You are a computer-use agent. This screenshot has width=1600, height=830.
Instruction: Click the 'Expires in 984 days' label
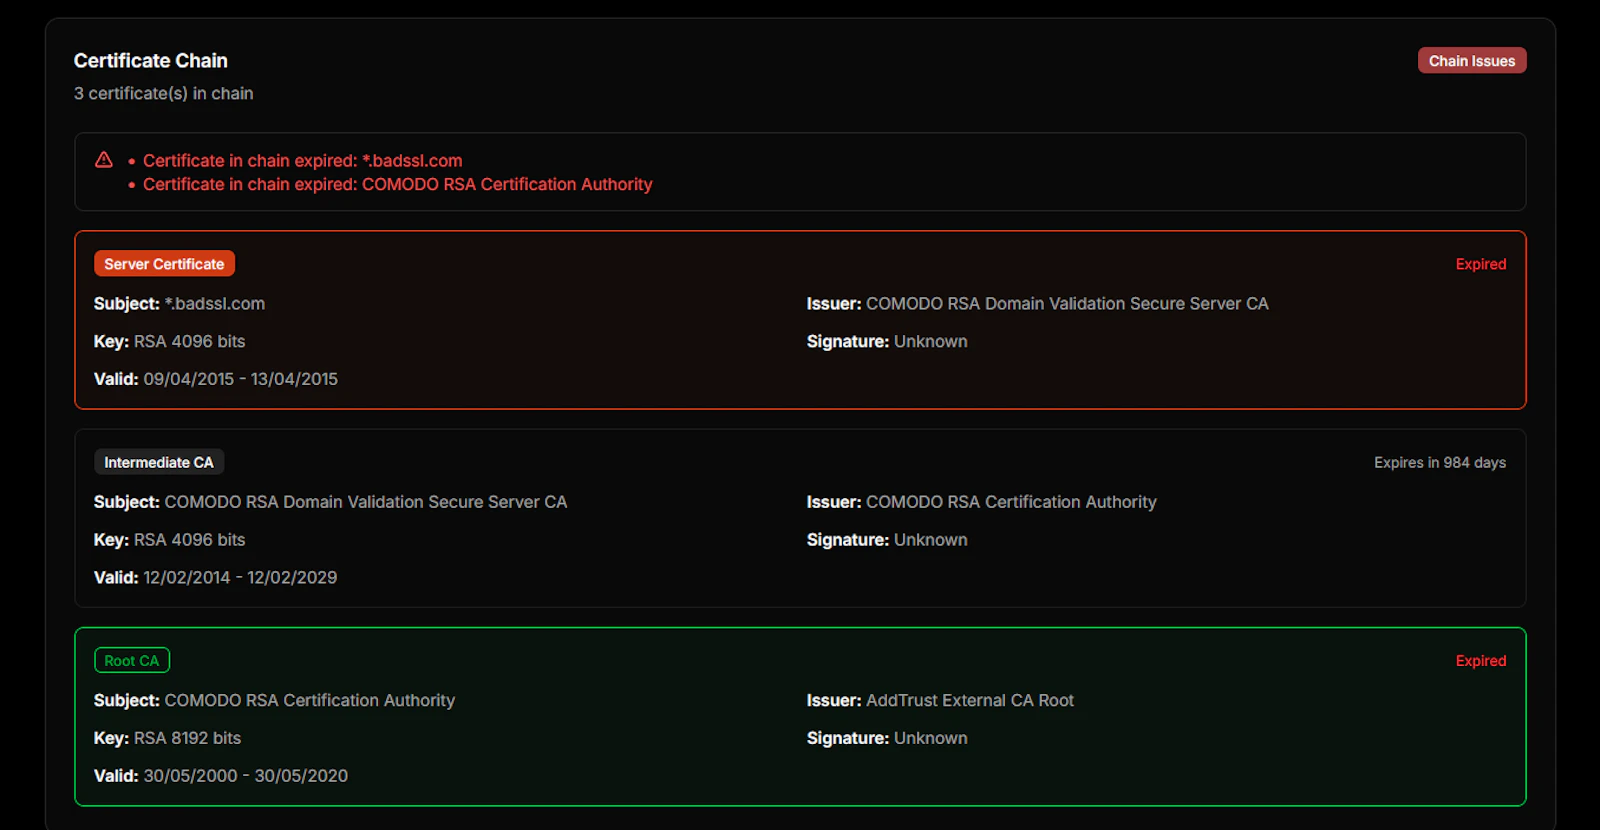coord(1440,463)
